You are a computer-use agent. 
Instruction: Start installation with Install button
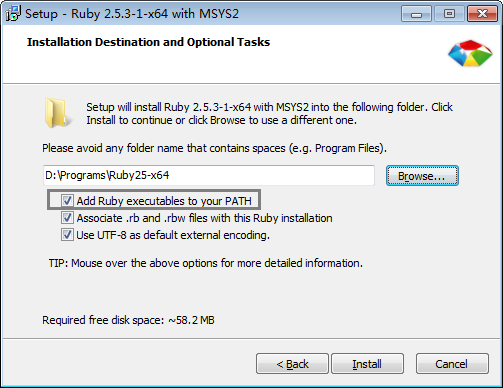pyautogui.click(x=367, y=364)
